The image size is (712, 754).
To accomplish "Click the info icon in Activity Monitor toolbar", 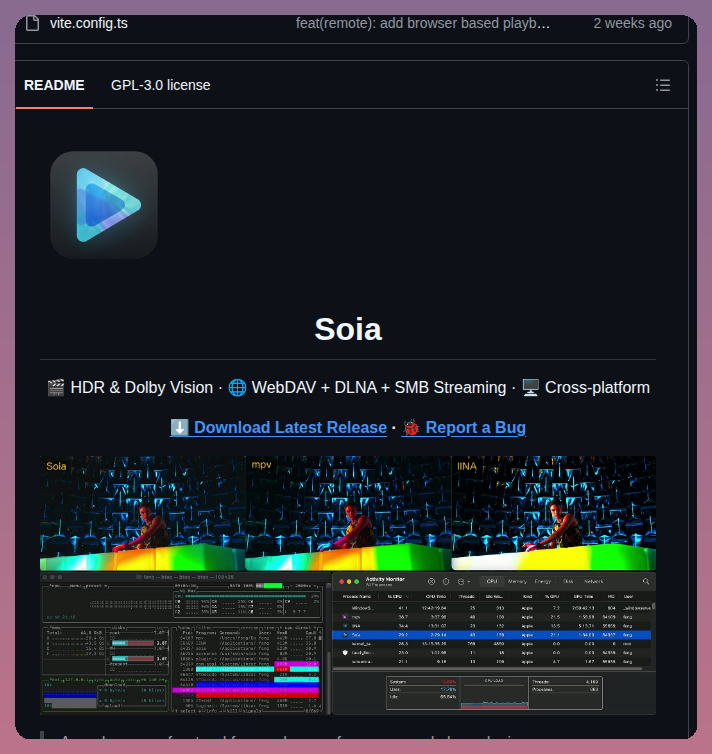I will pos(446,581).
